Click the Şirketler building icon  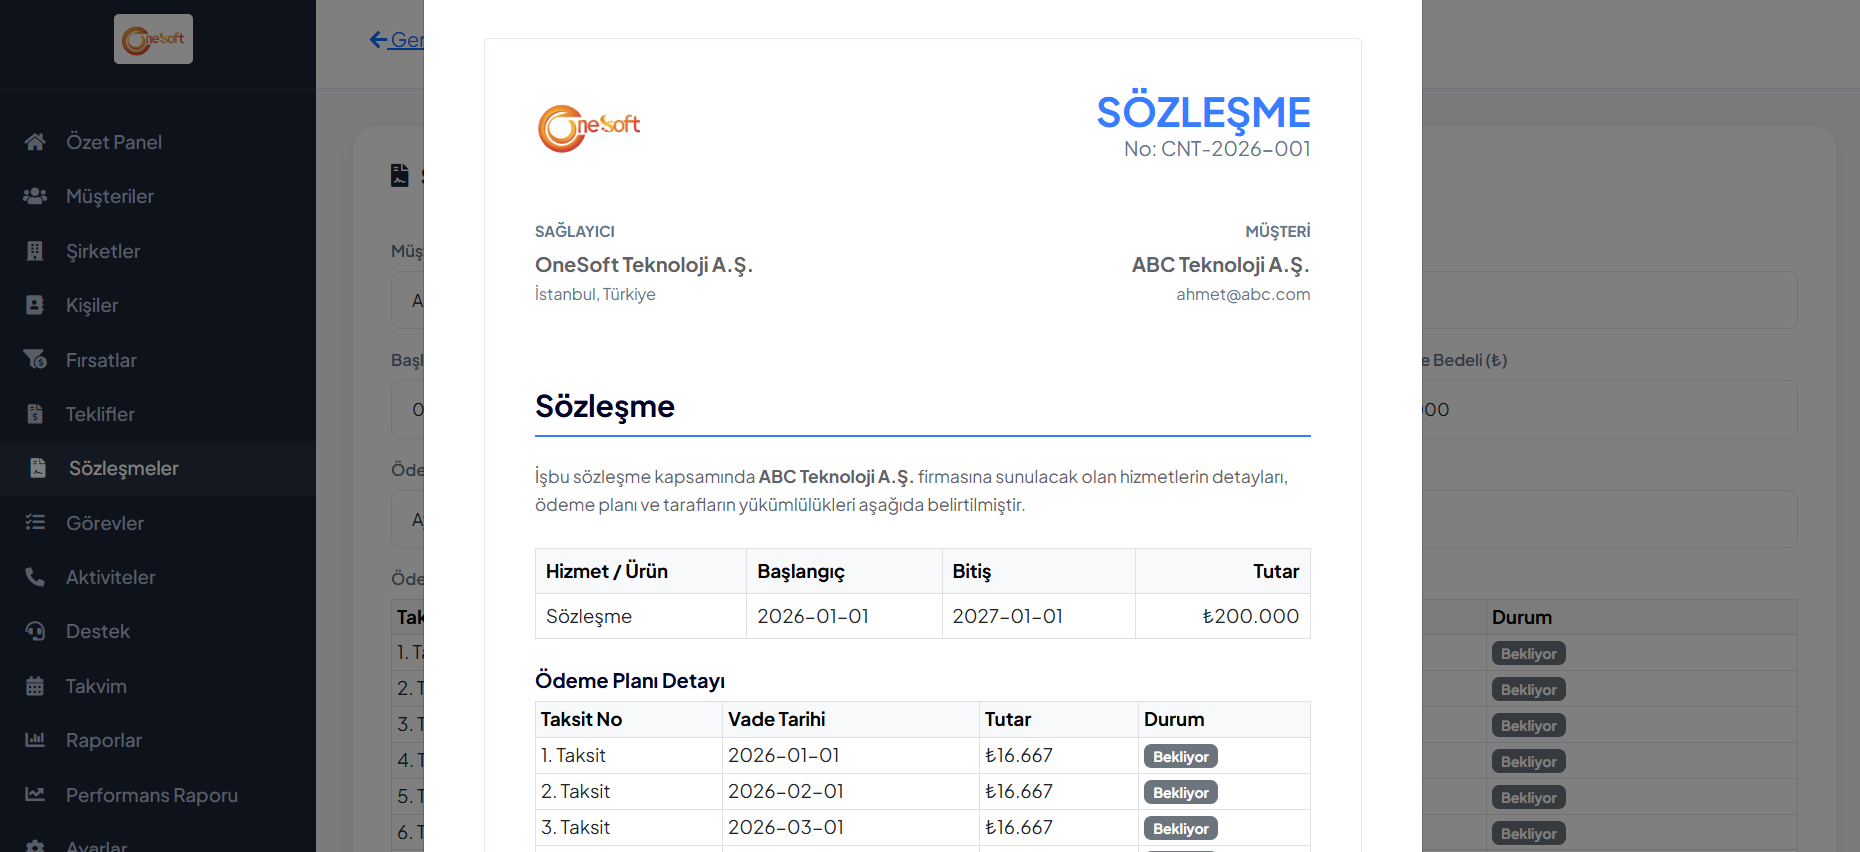[35, 251]
